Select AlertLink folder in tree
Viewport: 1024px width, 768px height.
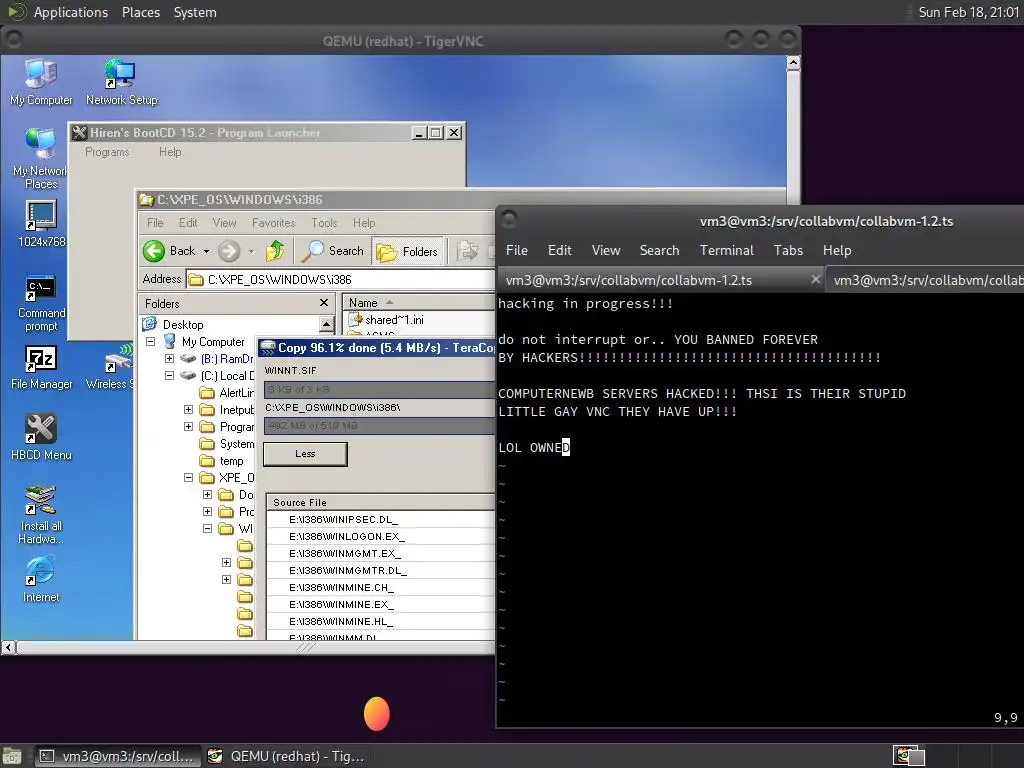coord(227,392)
